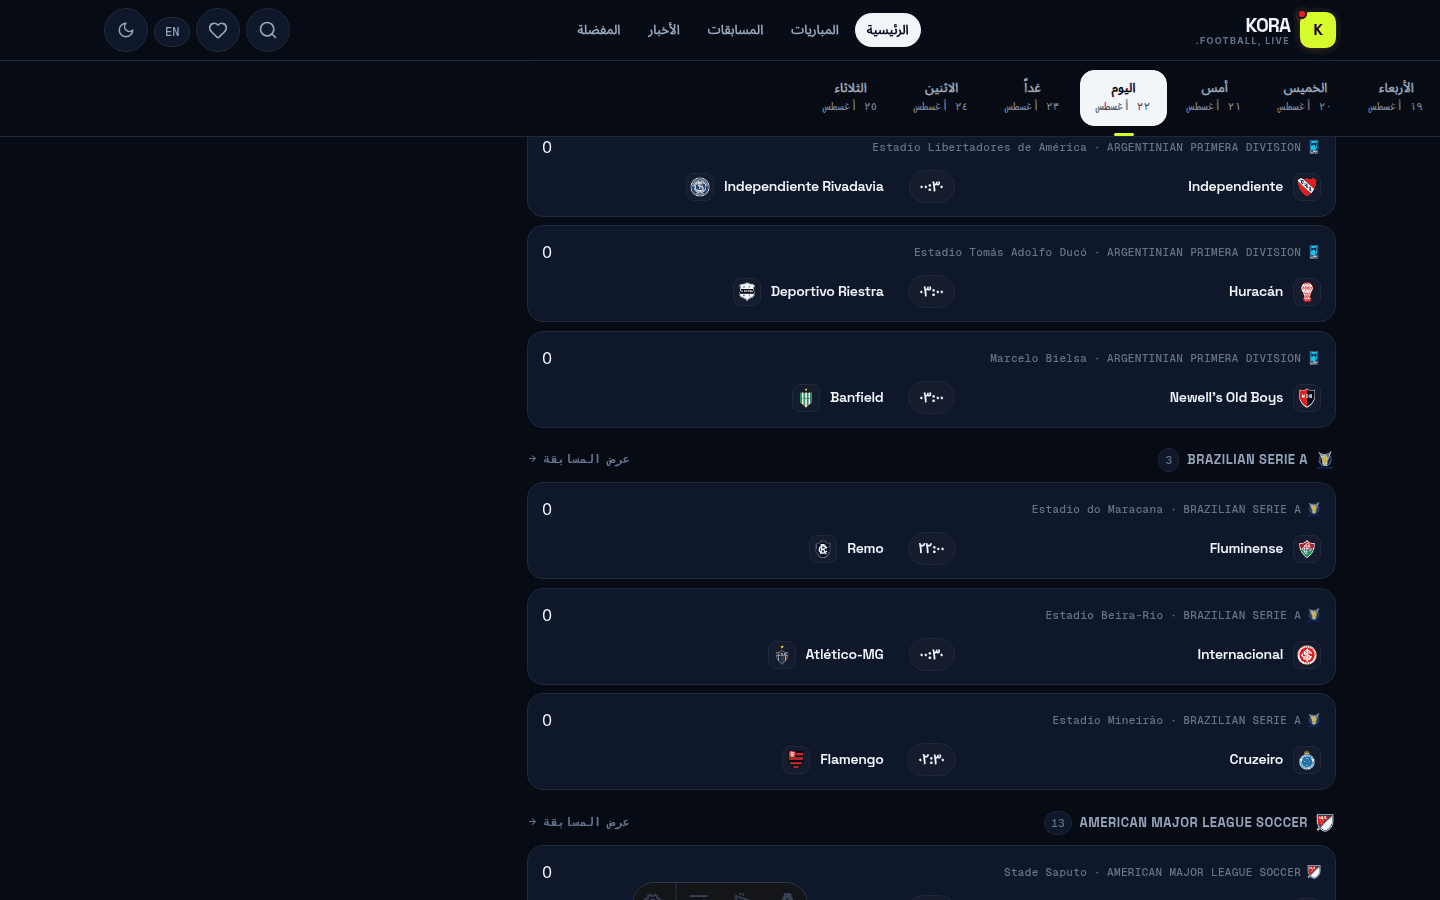The image size is (1440, 900).
Task: Click the Atlético-MG club crest
Action: pos(782,655)
